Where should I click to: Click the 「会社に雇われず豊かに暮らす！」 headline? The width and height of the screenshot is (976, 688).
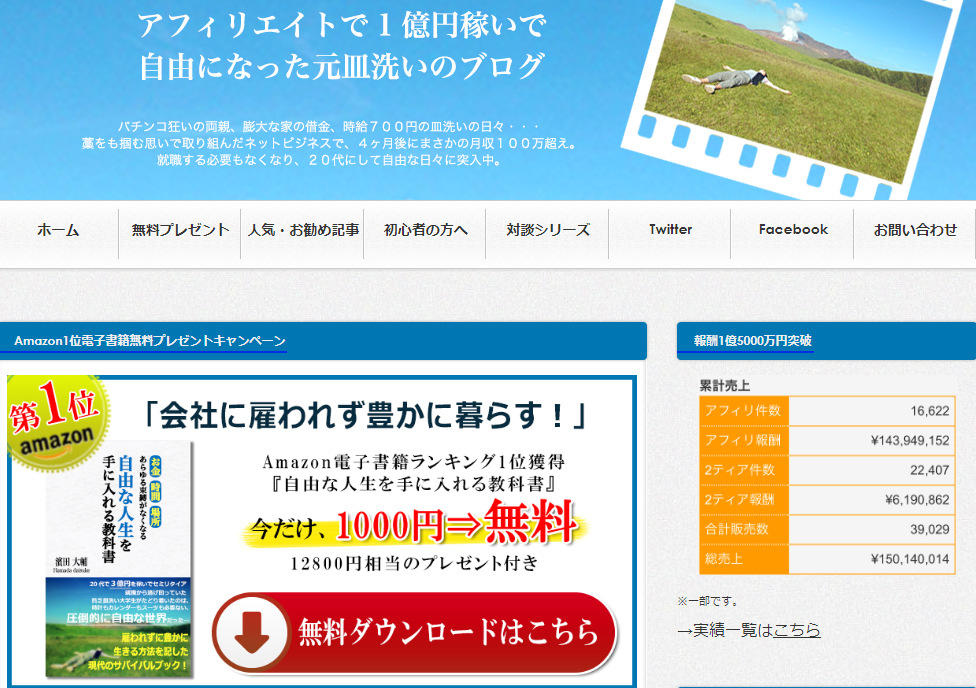364,415
